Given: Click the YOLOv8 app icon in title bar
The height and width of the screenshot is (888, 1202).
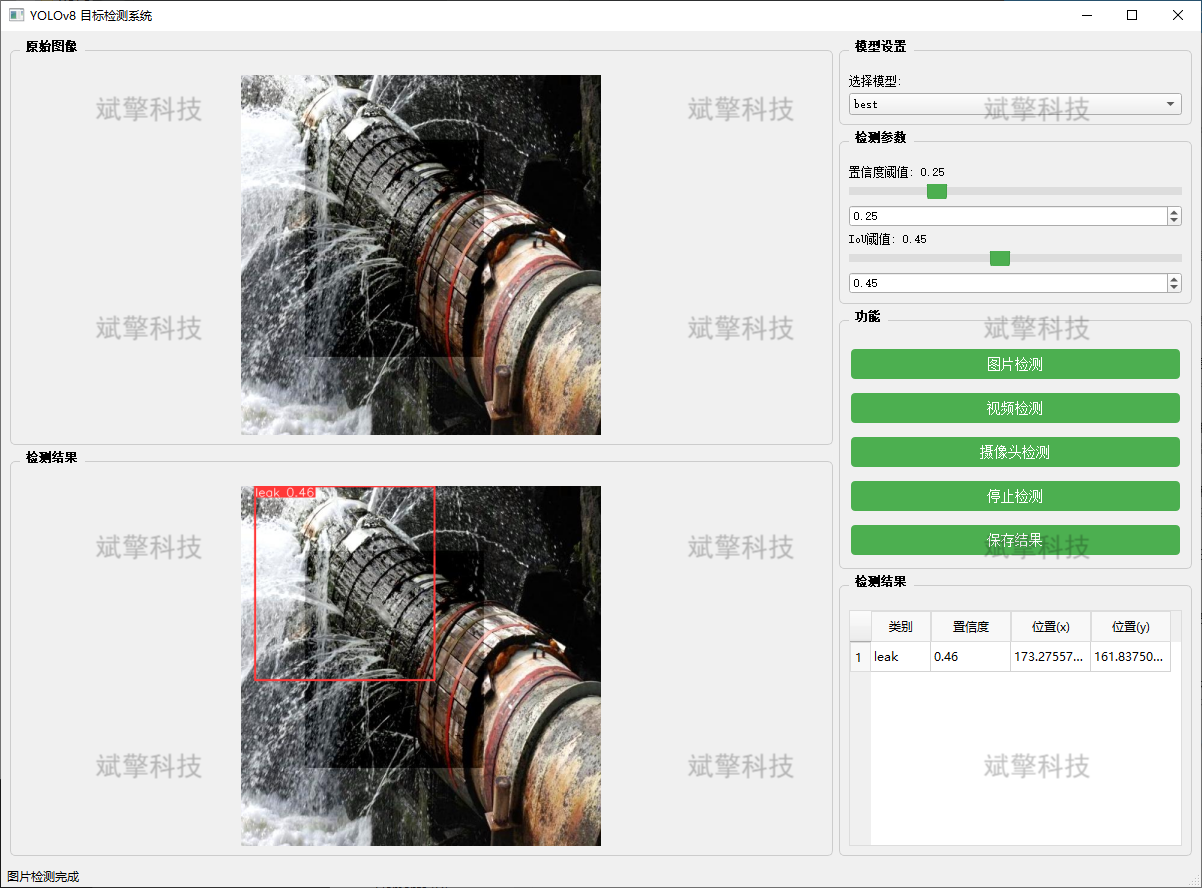Looking at the screenshot, I should tap(16, 15).
